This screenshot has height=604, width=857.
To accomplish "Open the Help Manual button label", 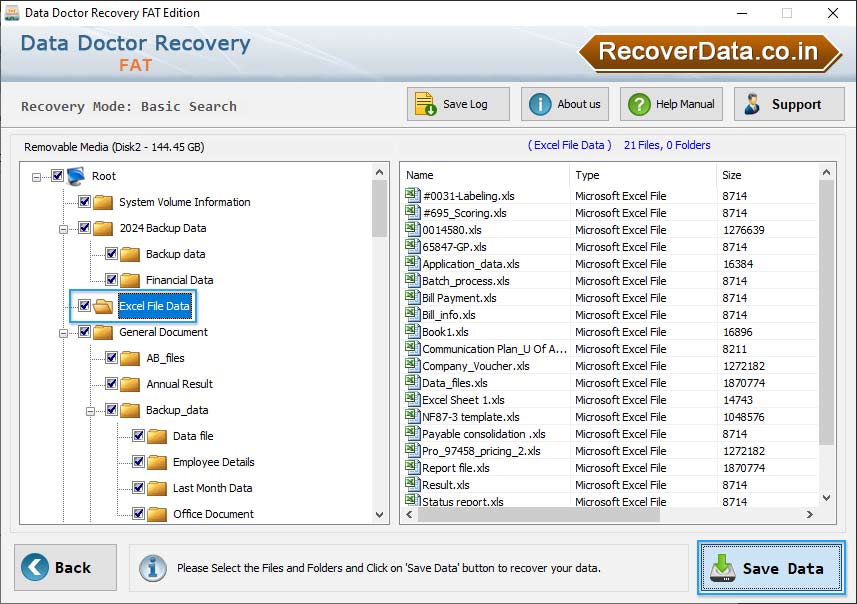I will click(685, 104).
